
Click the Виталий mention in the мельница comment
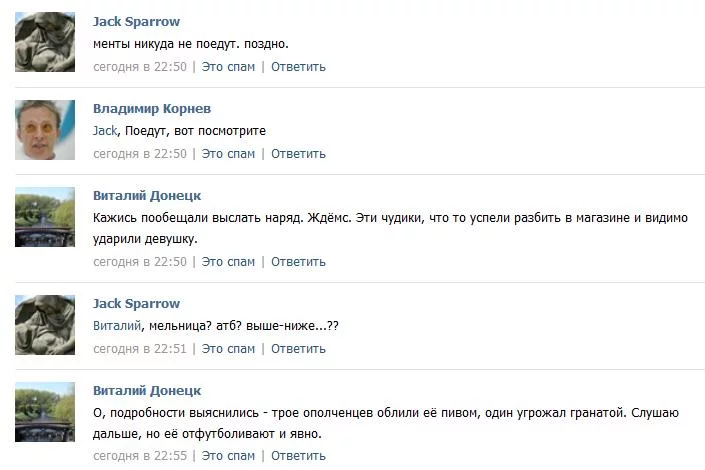[116, 325]
